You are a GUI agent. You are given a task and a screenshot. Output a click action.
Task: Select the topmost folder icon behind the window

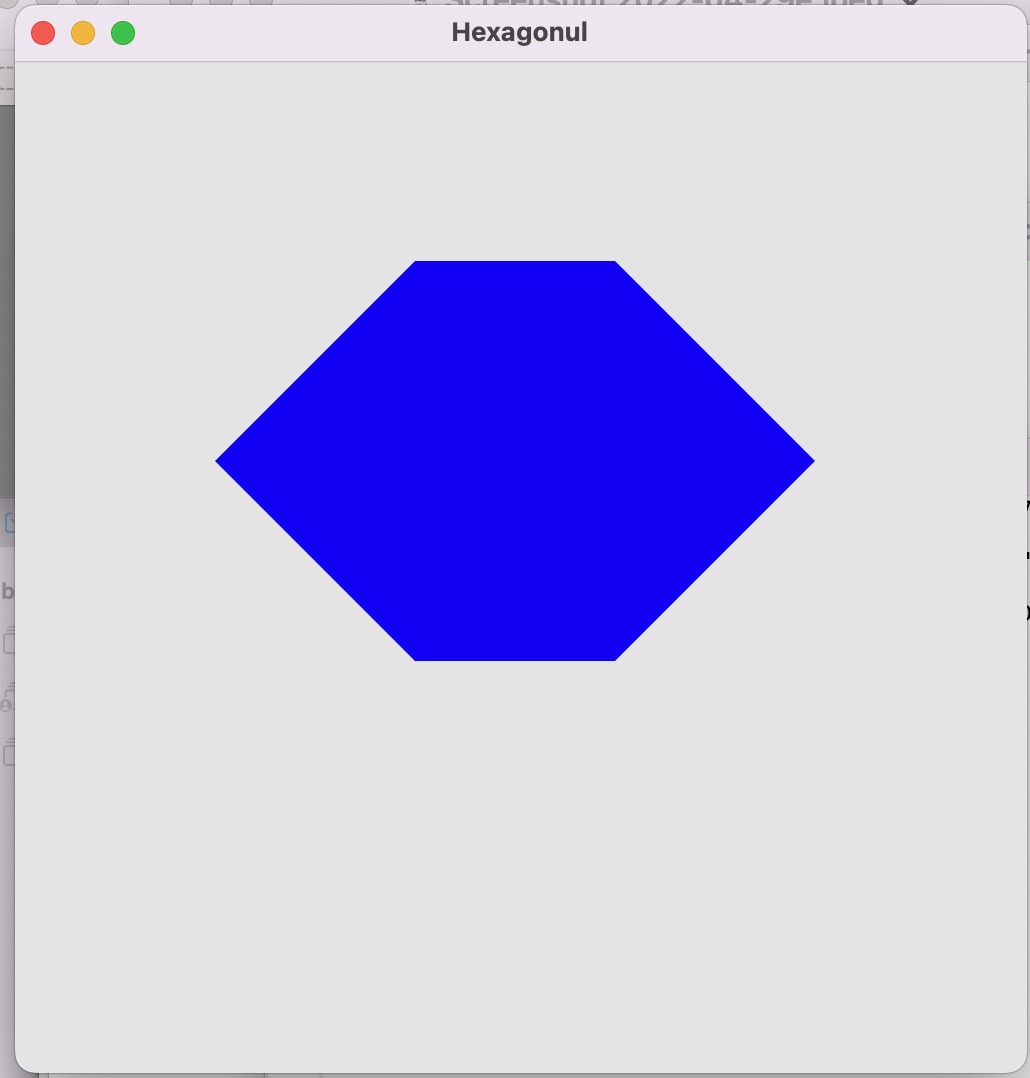click(8, 640)
